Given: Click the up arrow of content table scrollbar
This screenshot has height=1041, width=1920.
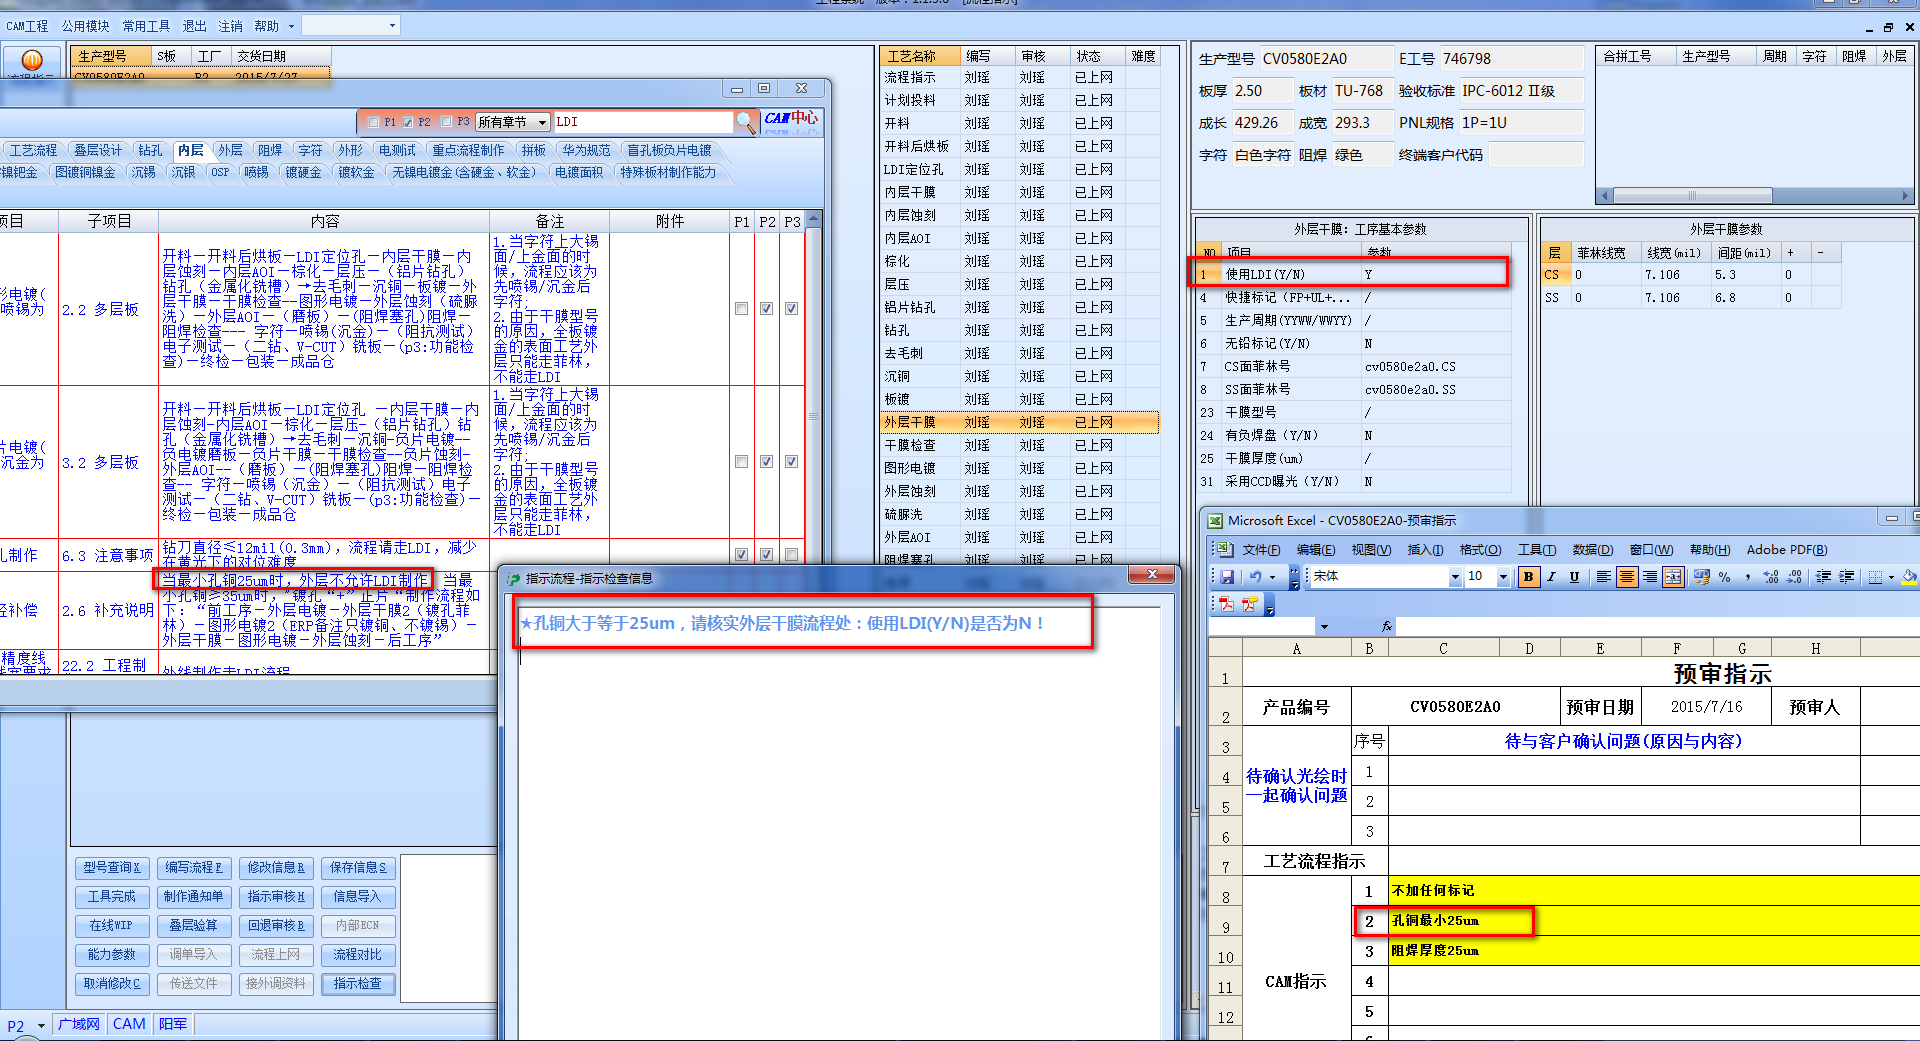Looking at the screenshot, I should tap(813, 220).
